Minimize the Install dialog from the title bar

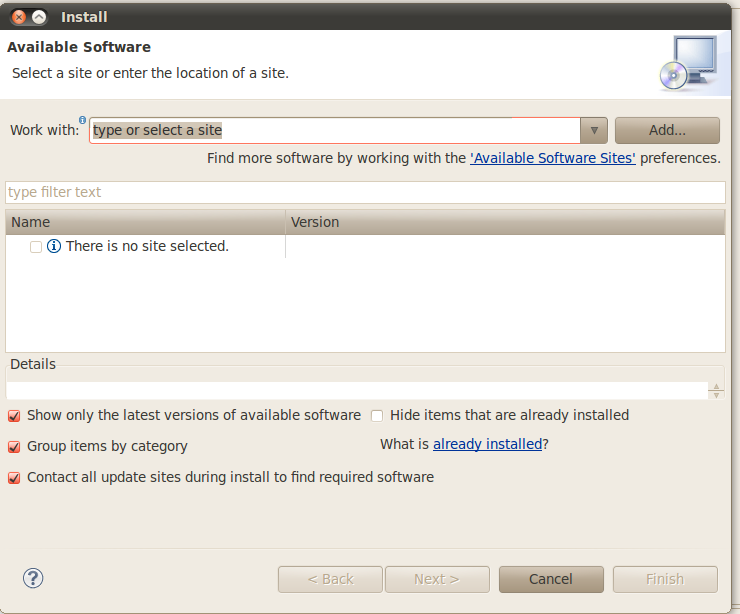coord(39,17)
